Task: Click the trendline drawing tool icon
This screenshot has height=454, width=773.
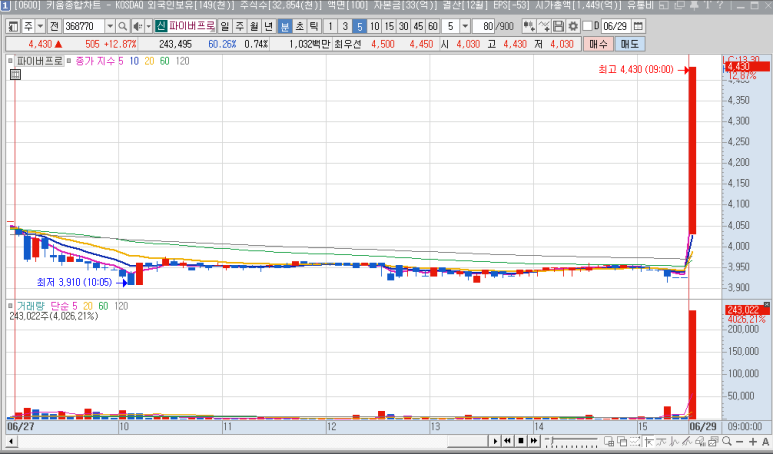Action: [x=687, y=441]
